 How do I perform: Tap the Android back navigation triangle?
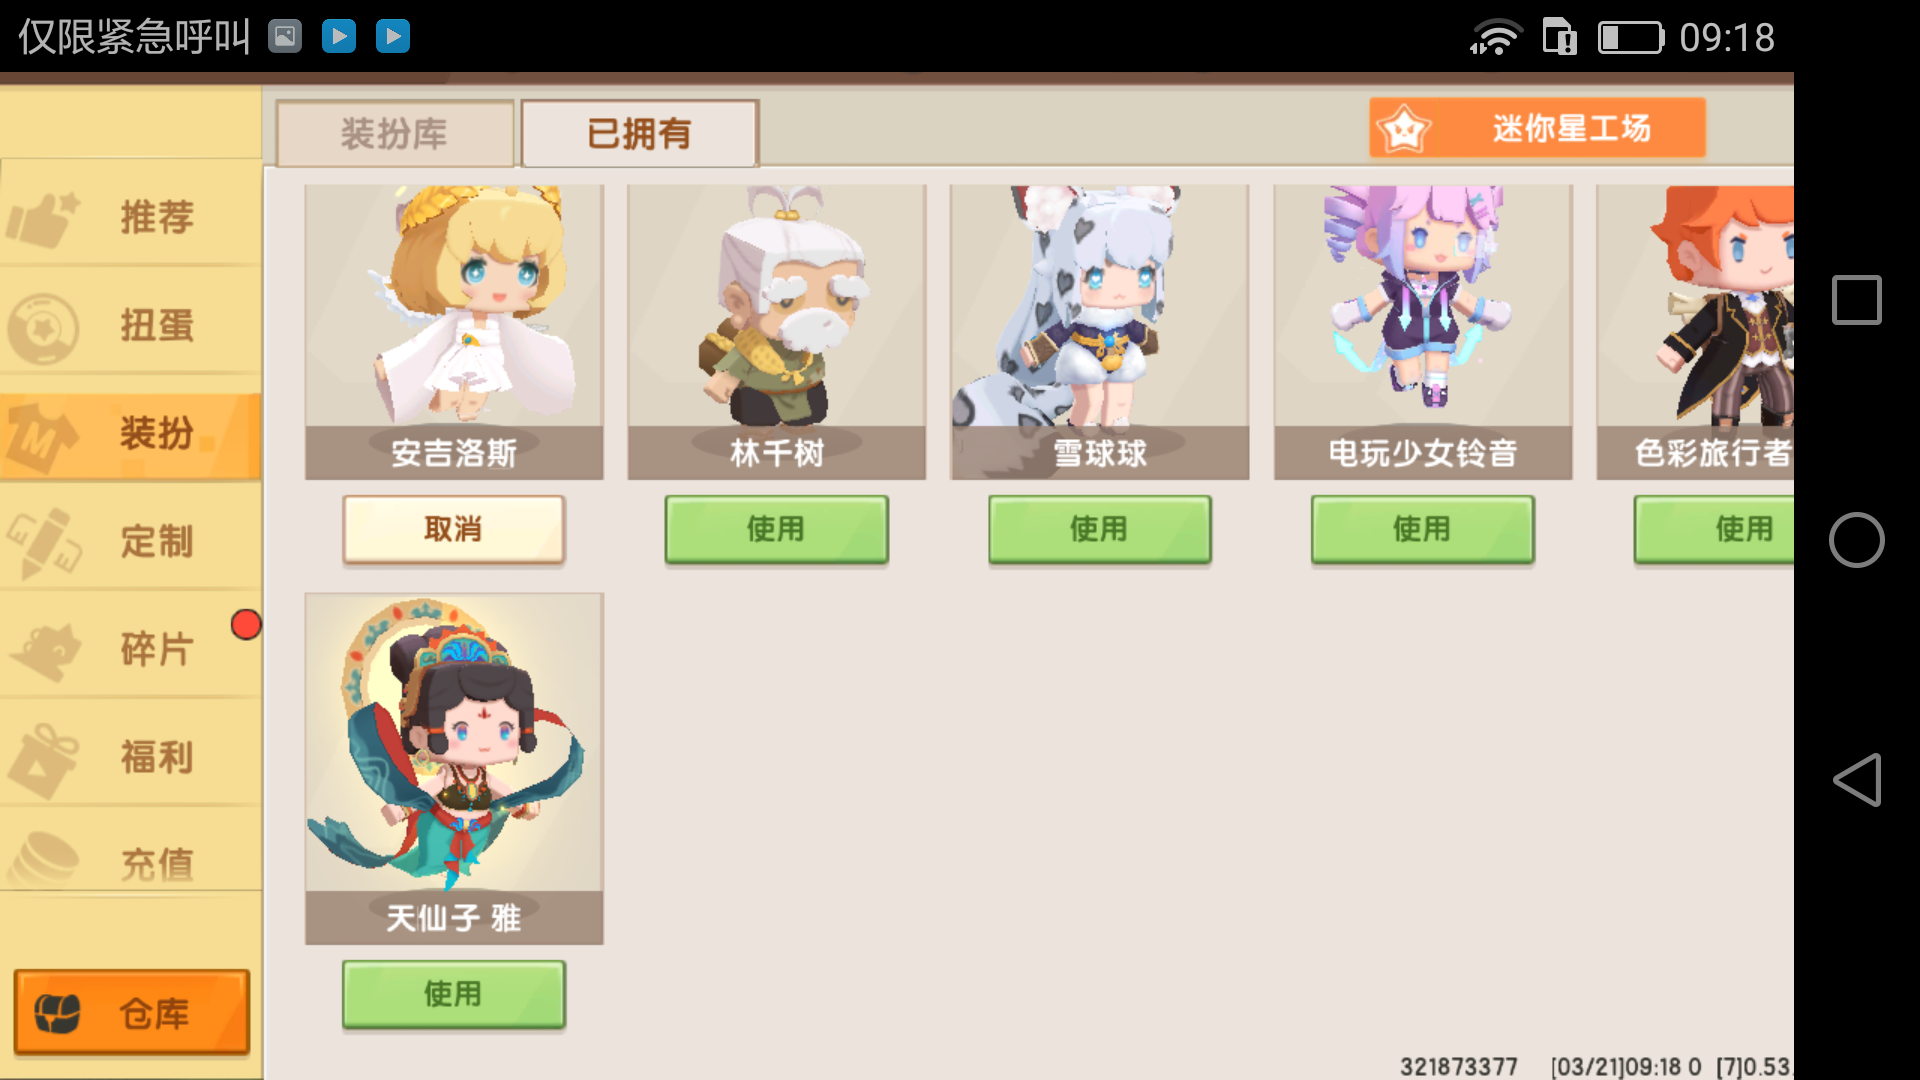1857,780
